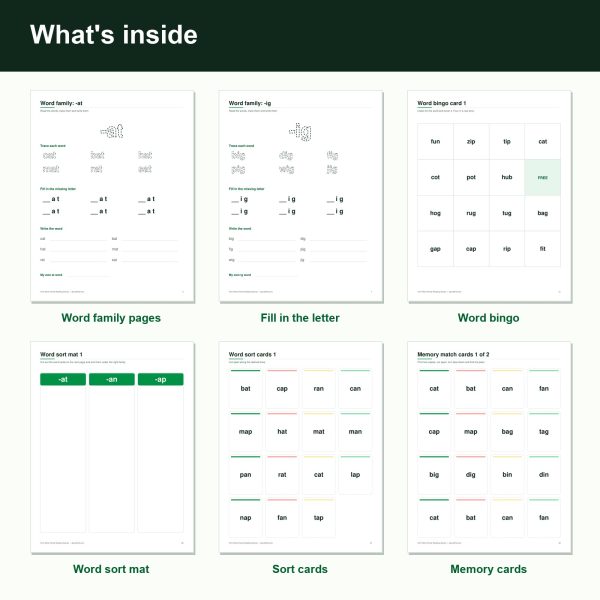This screenshot has width=600, height=600.
Task: Click the "fun" bingo square
Action: pyautogui.click(x=435, y=142)
